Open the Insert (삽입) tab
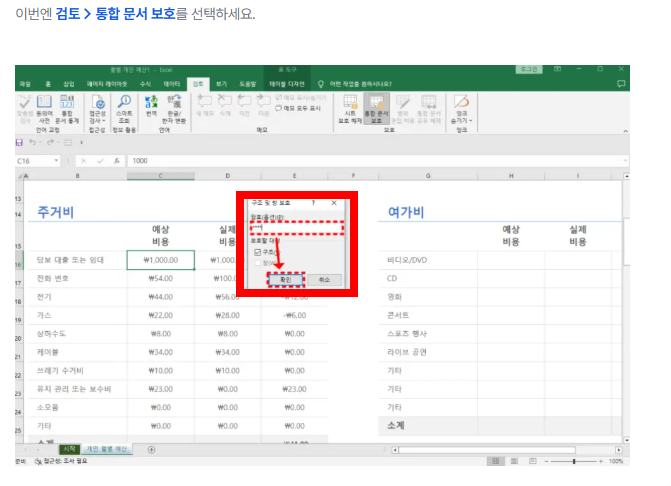This screenshot has width=671, height=486. (69, 84)
